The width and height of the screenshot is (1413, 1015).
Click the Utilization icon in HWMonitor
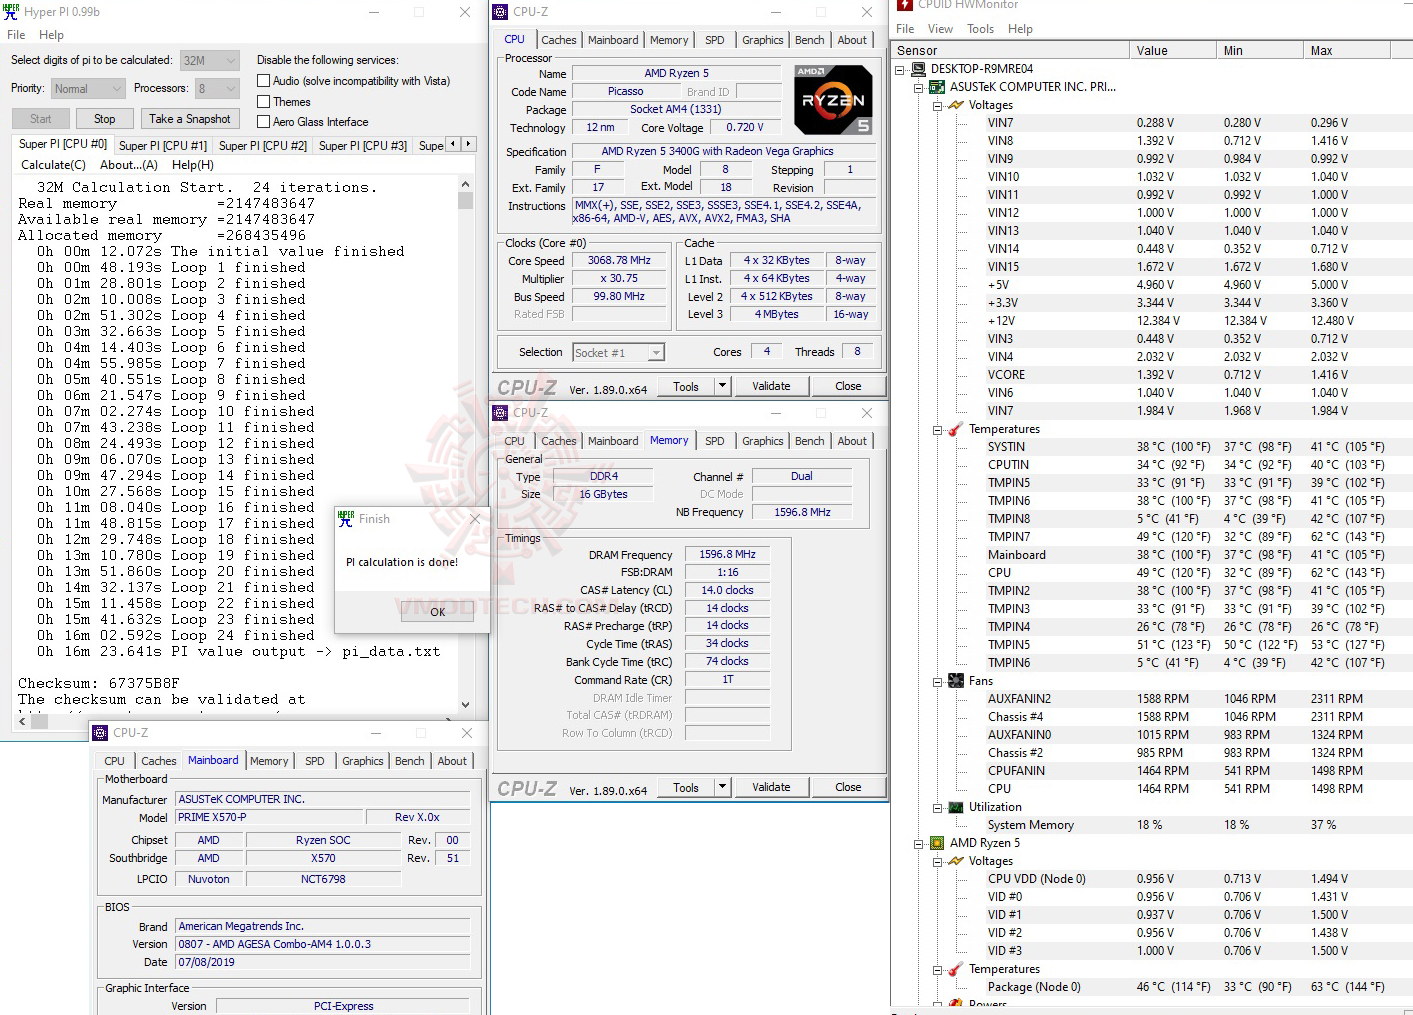[x=955, y=807]
